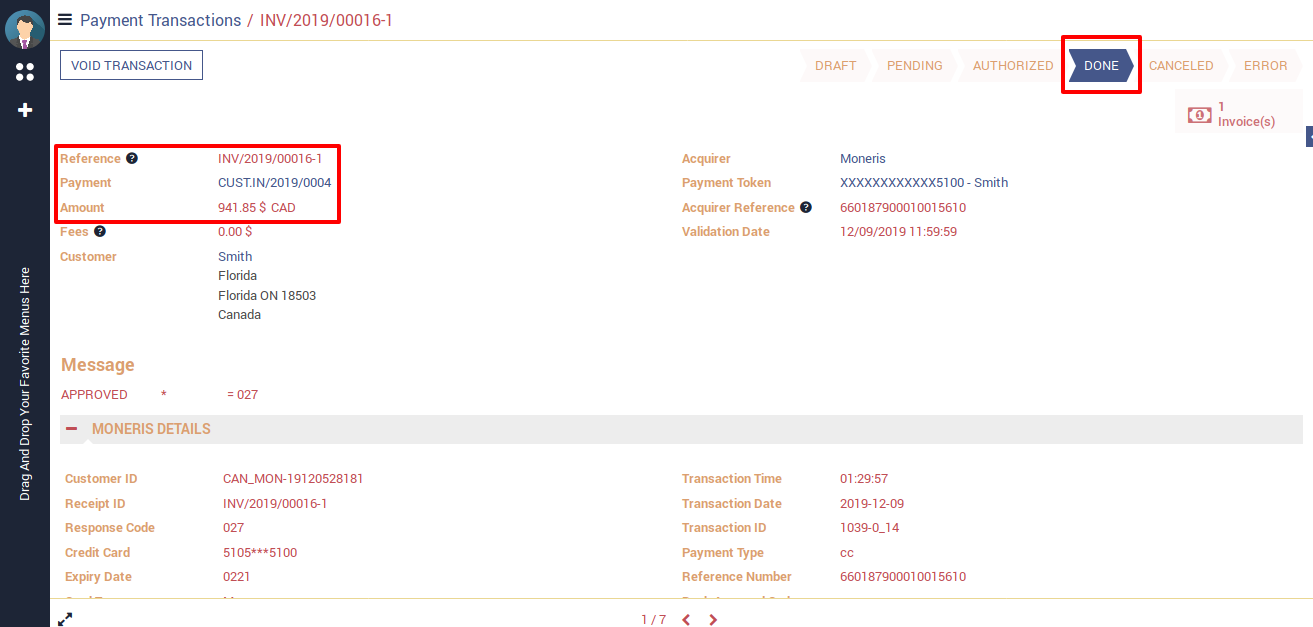The width and height of the screenshot is (1313, 627).
Task: Click the help icon beside Fees
Action: click(100, 232)
